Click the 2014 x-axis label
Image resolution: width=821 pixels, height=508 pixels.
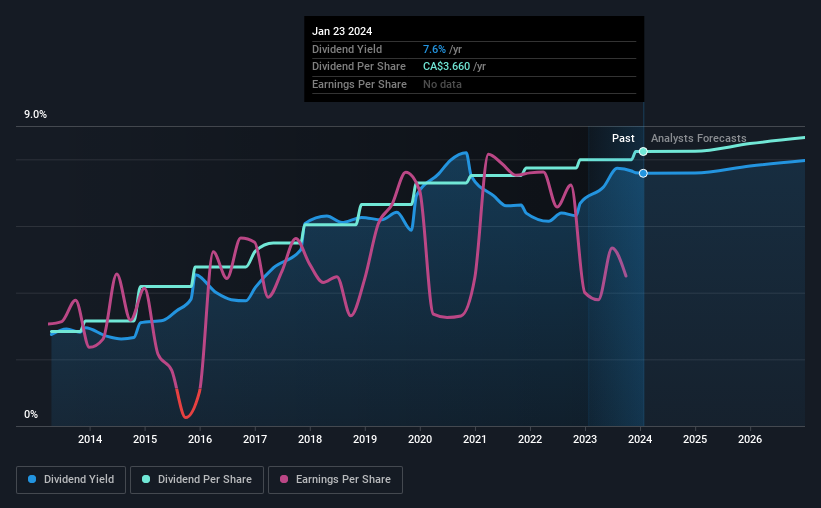(90, 439)
